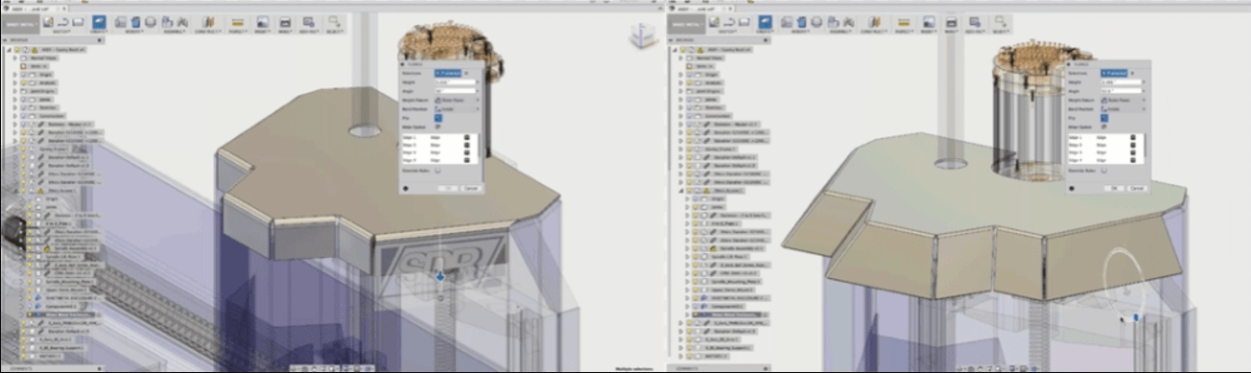The width and height of the screenshot is (1251, 373).
Task: Expand Named Views node in left browser
Action: (x=15, y=58)
